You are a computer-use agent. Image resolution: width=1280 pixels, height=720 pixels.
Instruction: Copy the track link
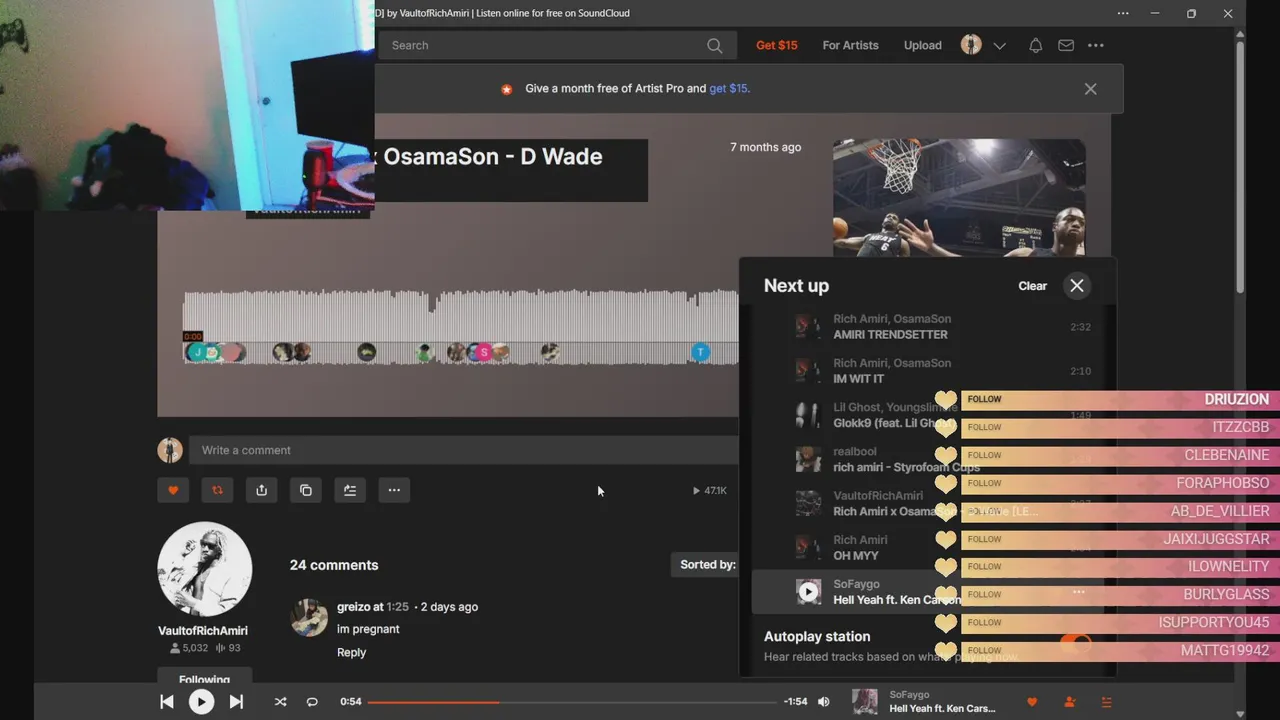306,490
